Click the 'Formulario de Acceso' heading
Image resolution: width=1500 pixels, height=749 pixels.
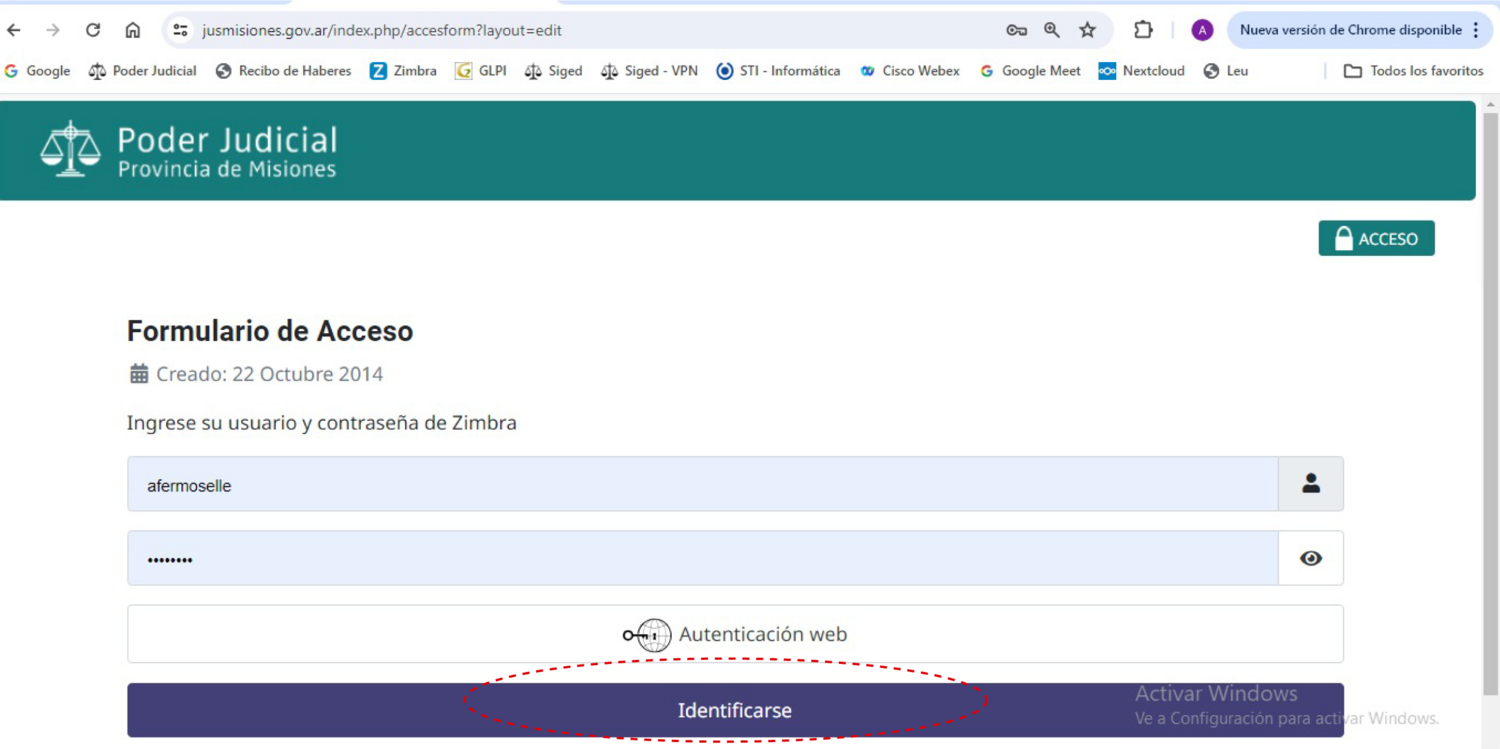coord(270,331)
